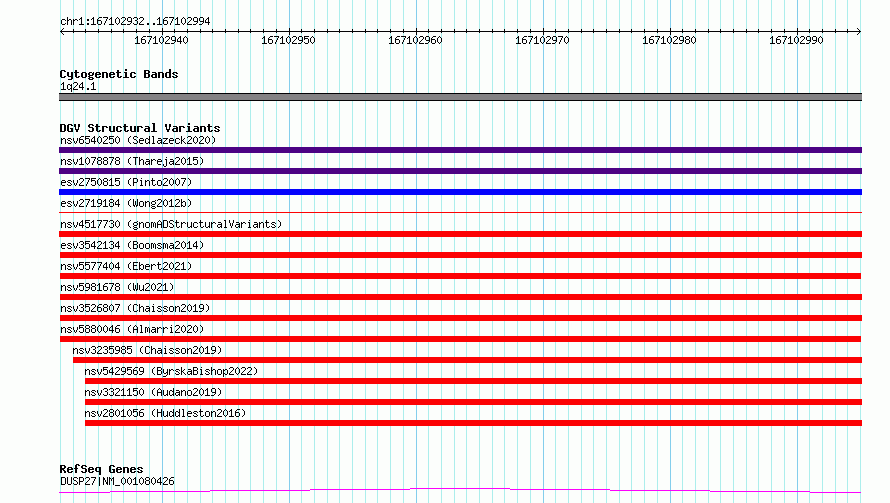The width and height of the screenshot is (890, 503).
Task: Click the red bar under nsv4517730
Action: coord(460,234)
